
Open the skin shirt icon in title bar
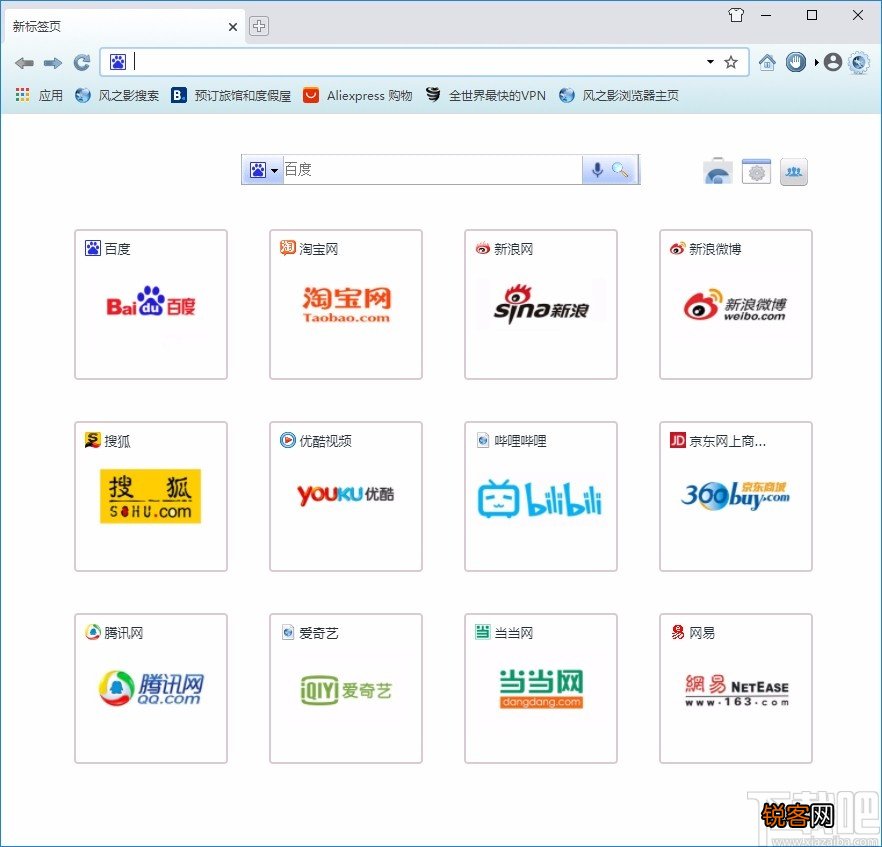[x=736, y=15]
